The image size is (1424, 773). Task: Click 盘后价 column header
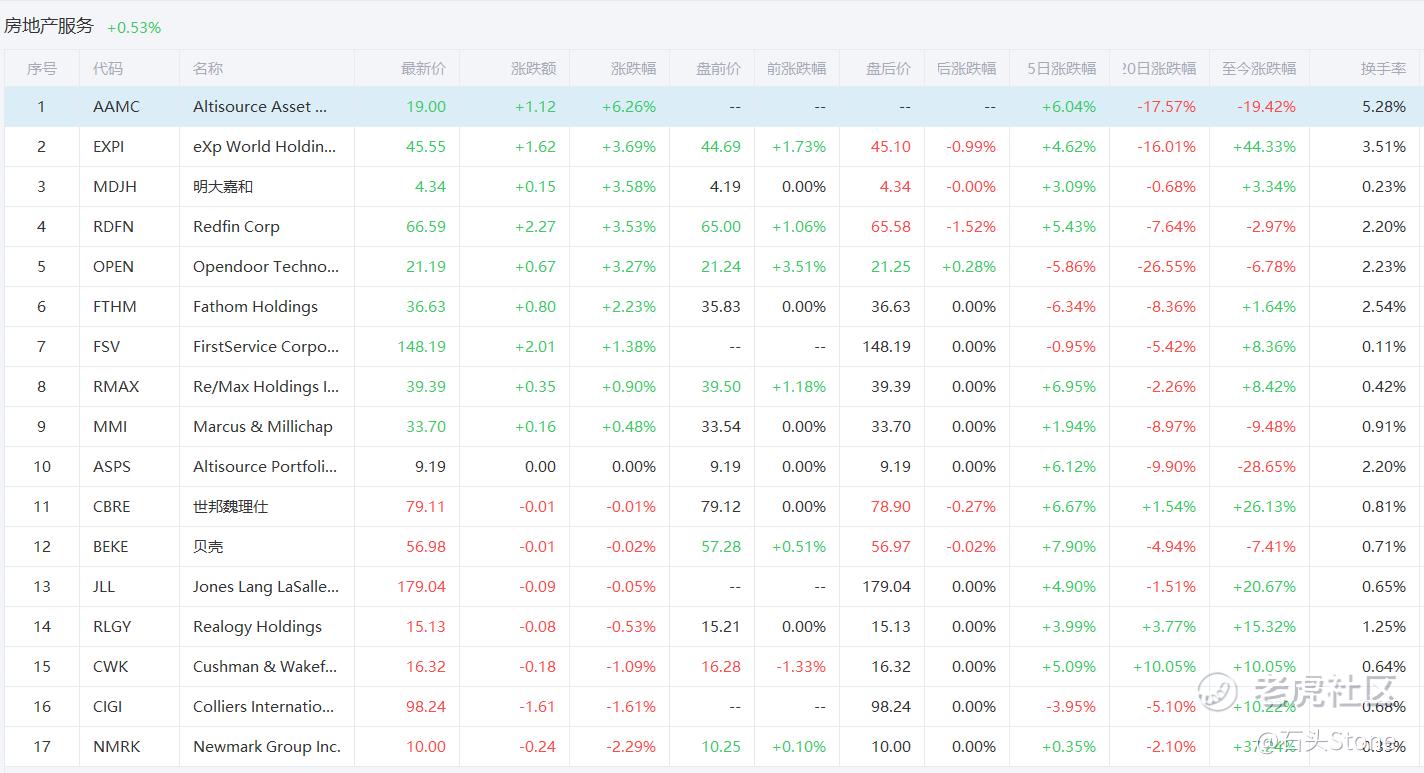(888, 69)
